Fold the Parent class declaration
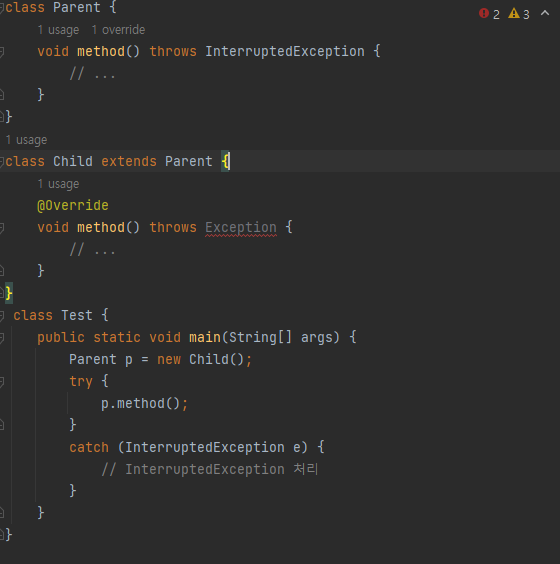The width and height of the screenshot is (560, 564). point(1,8)
